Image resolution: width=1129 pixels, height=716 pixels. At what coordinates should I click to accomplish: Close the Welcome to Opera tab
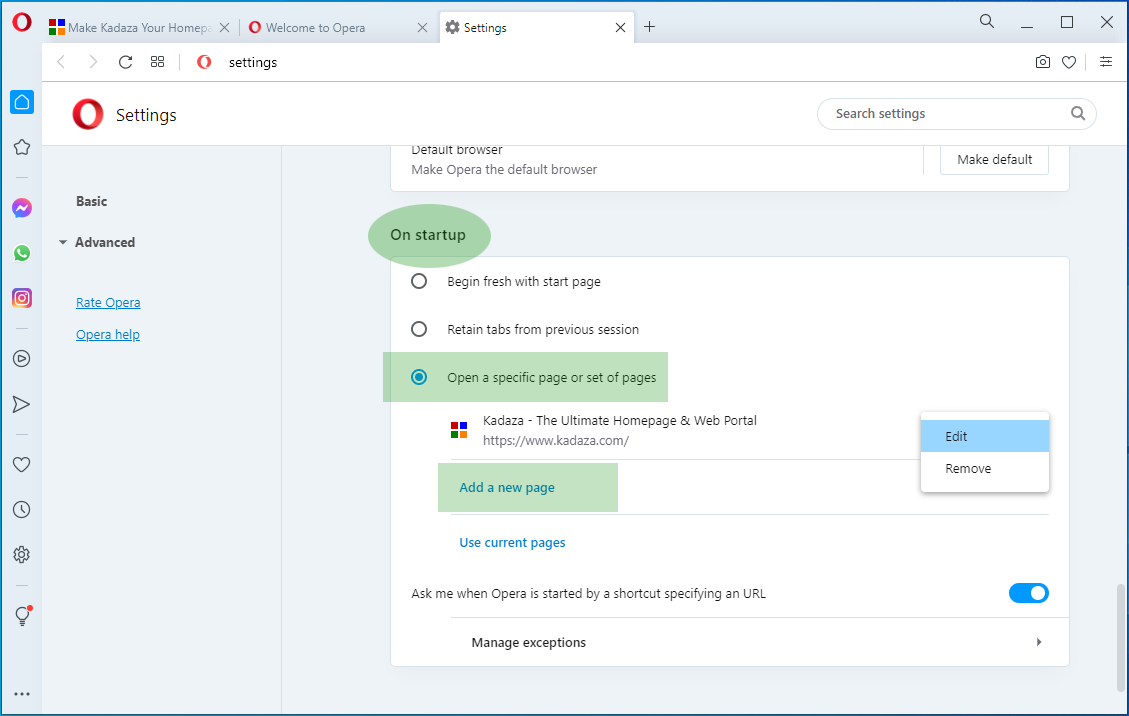[x=423, y=27]
